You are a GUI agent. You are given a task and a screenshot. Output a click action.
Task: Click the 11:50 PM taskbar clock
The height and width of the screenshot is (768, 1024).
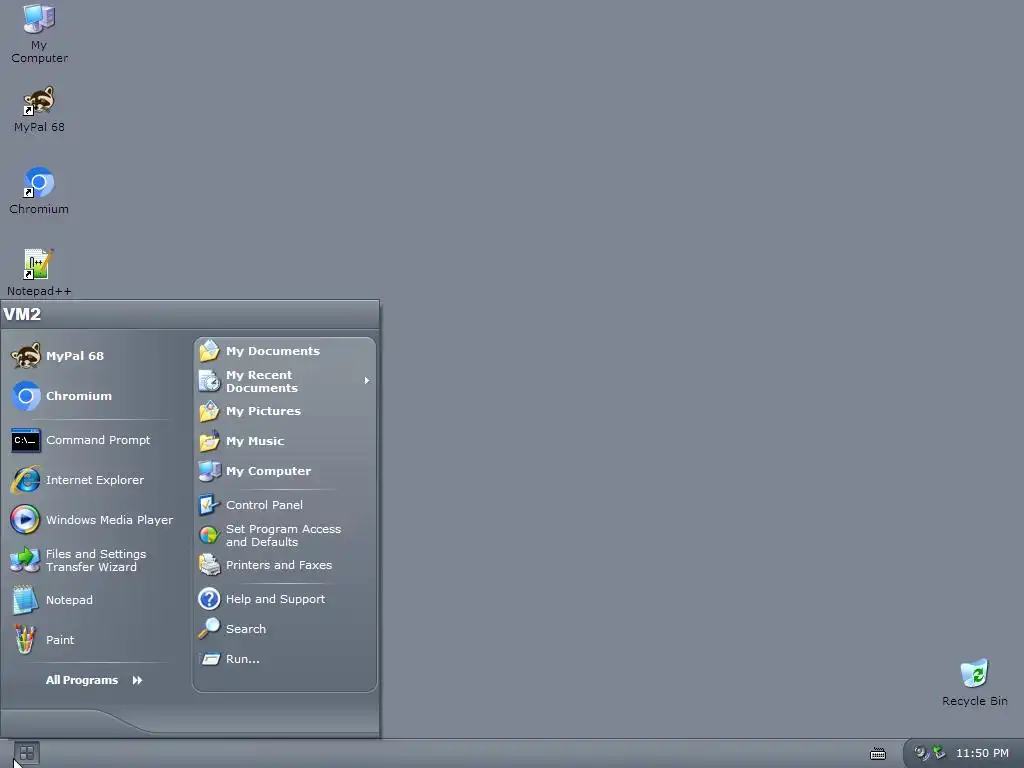[x=982, y=753]
